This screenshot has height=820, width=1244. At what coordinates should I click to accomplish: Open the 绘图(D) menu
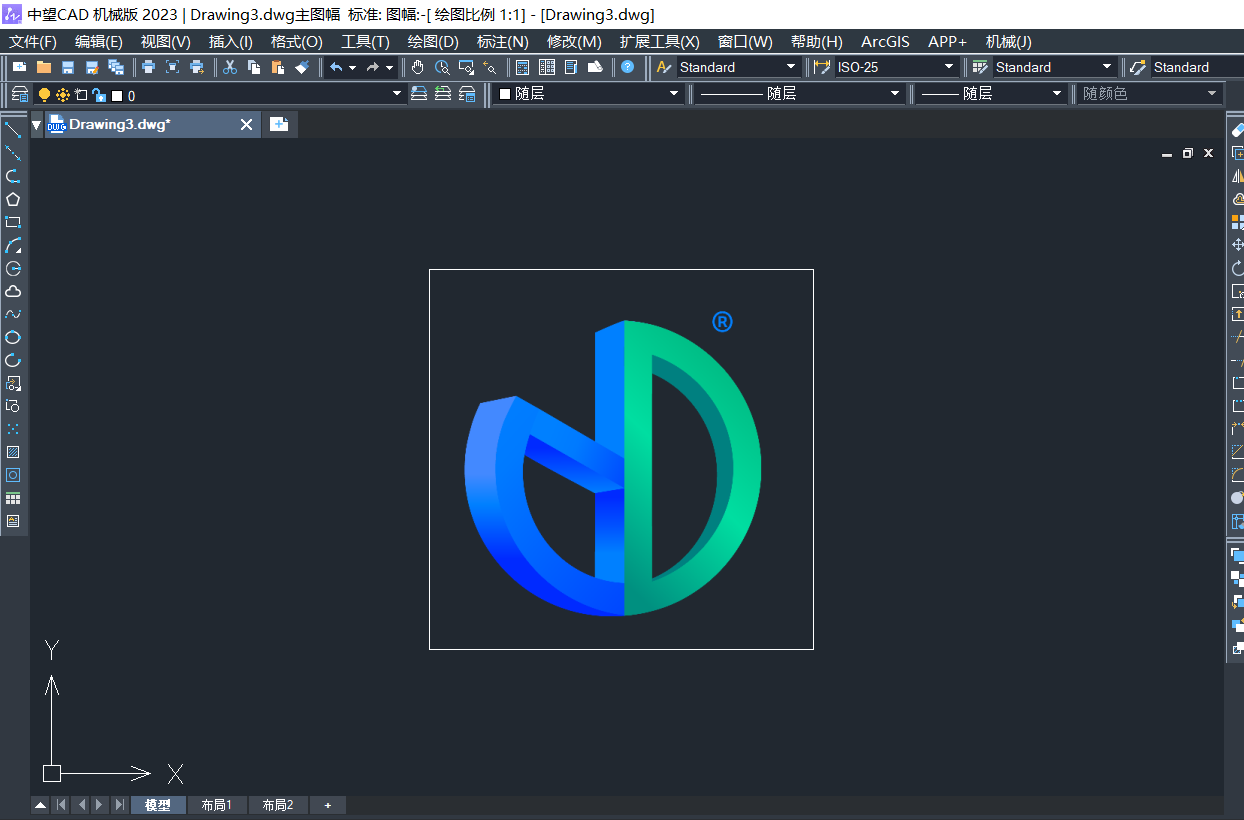pos(432,41)
